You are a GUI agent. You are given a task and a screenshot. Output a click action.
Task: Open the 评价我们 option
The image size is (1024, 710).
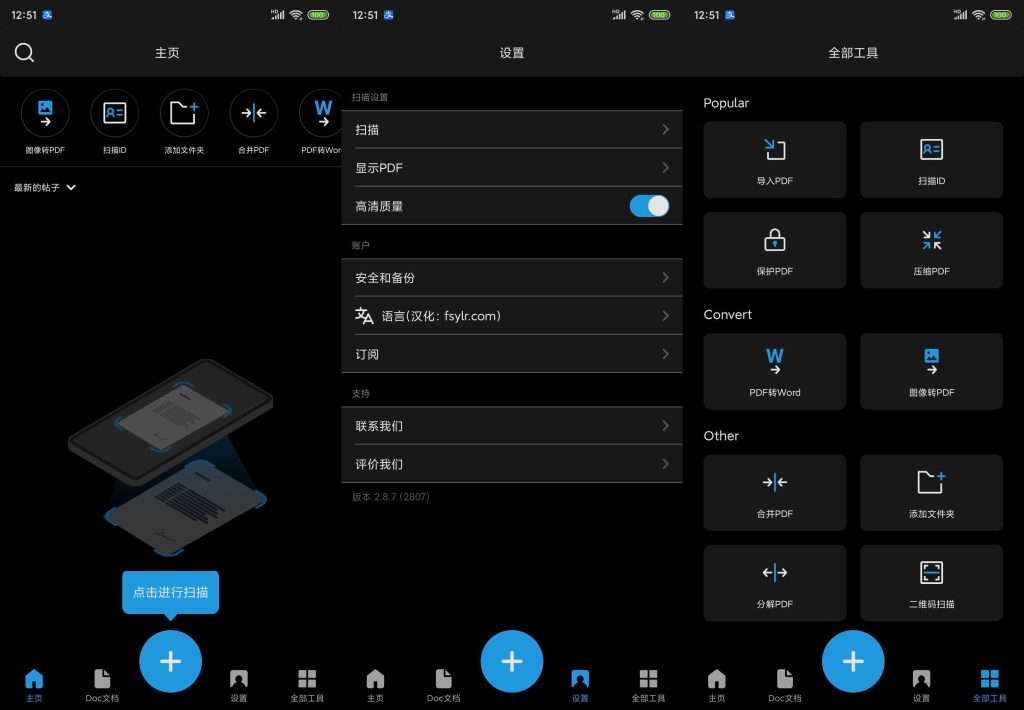click(512, 463)
